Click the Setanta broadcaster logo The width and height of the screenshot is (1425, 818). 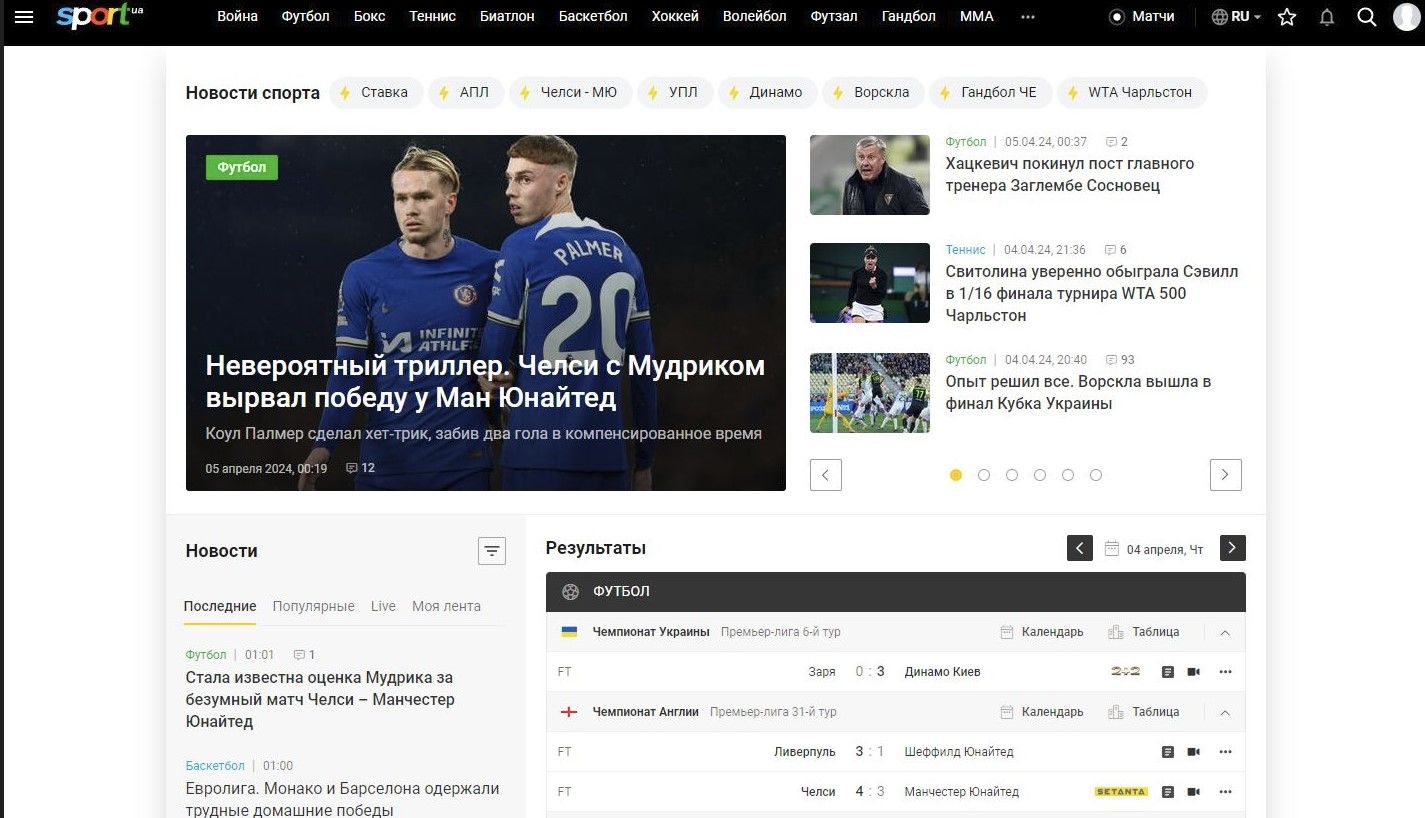pyautogui.click(x=1121, y=792)
